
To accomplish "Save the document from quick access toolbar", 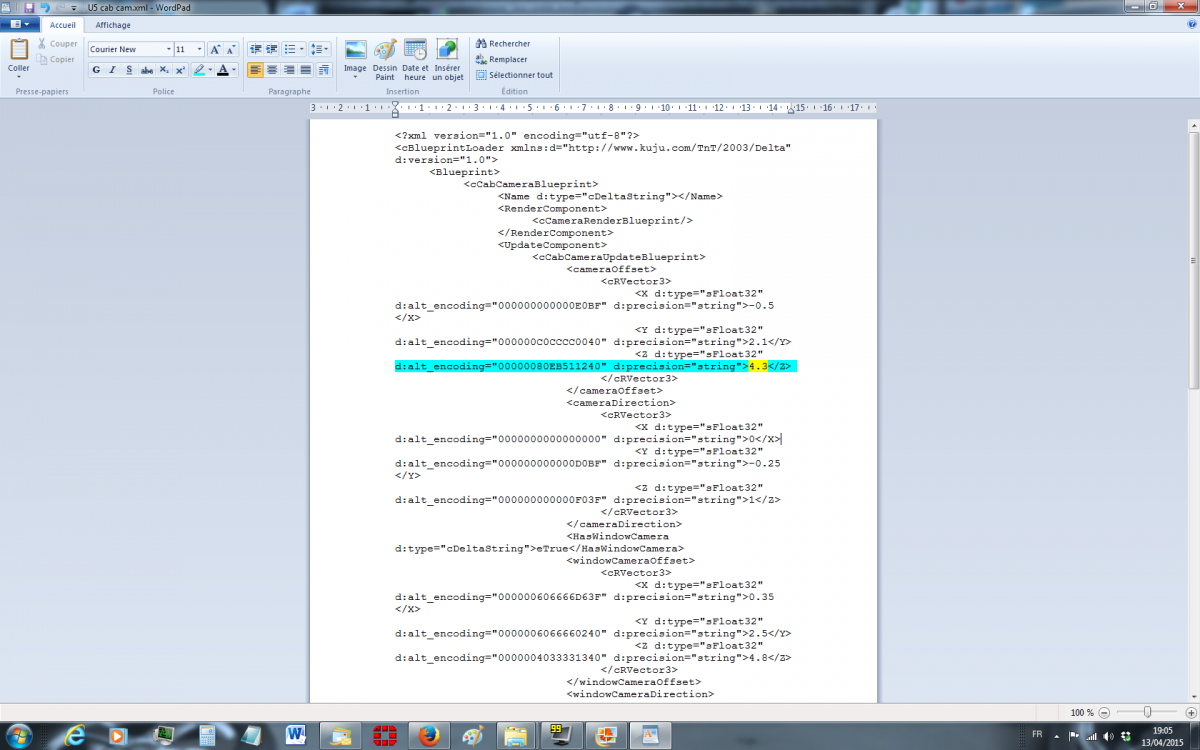I will click(x=29, y=7).
